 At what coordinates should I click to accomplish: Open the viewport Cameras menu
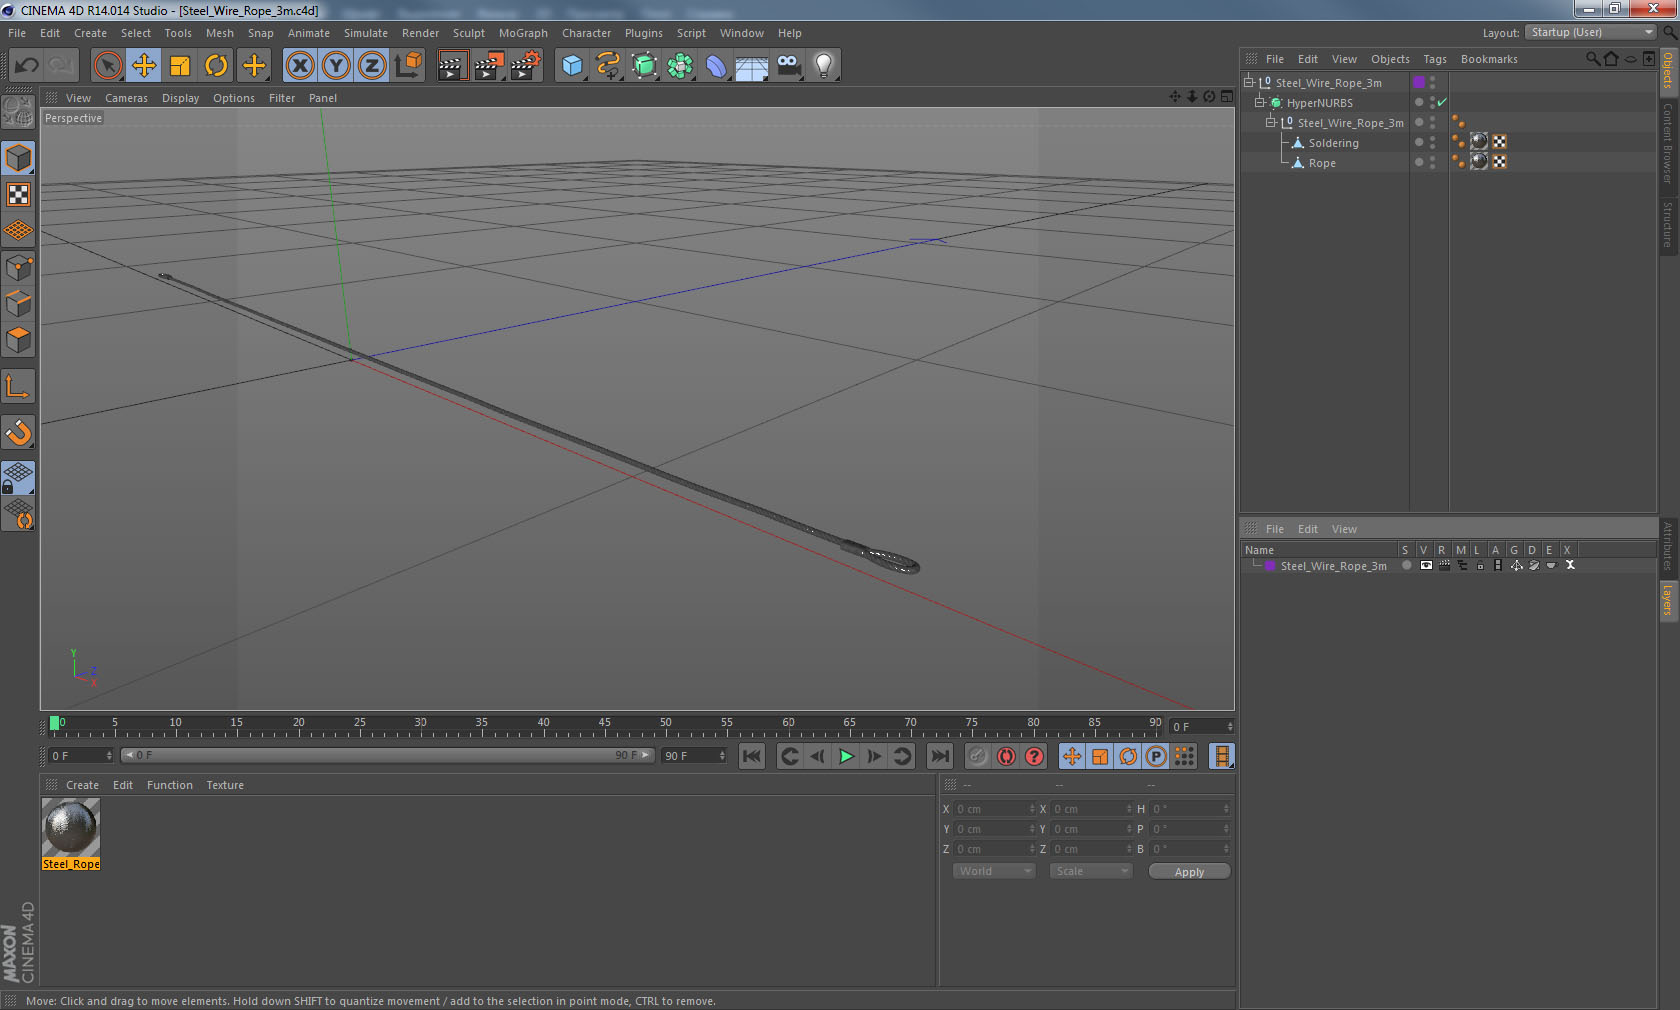coord(126,98)
